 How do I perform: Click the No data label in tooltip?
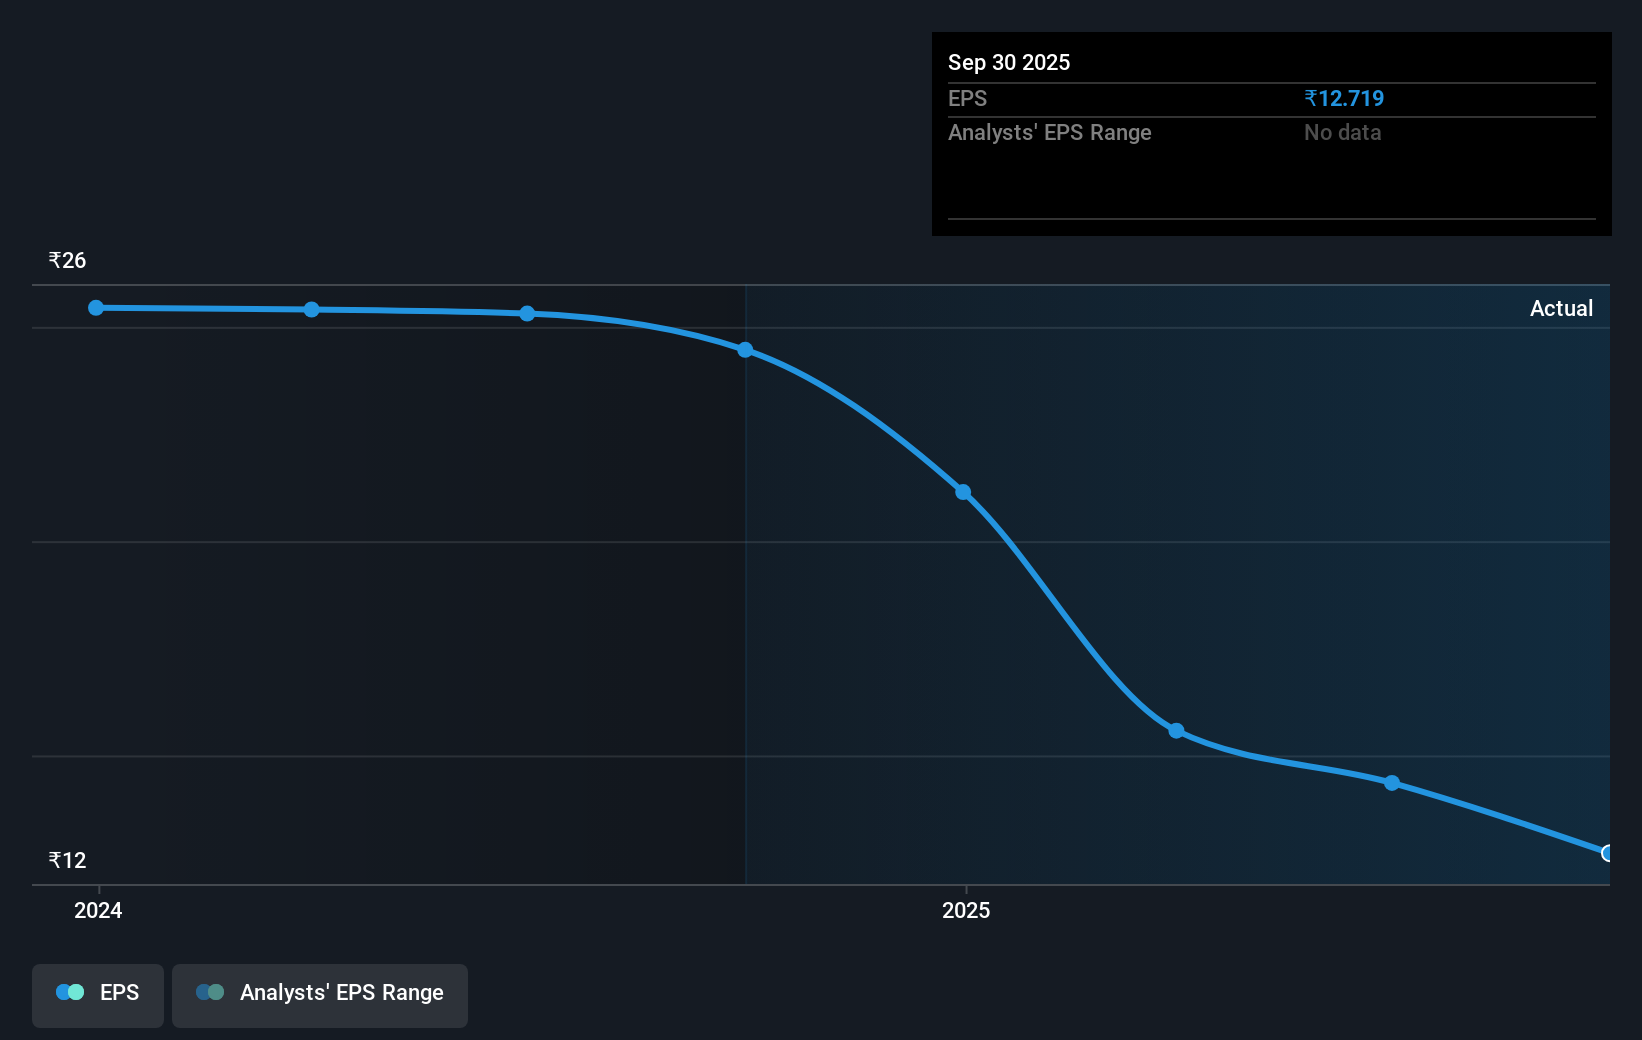[1341, 132]
